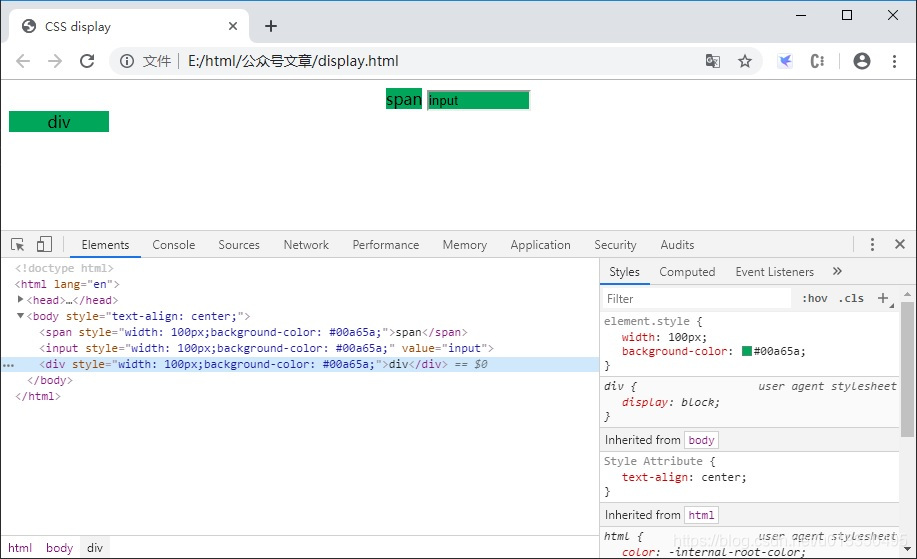The height and width of the screenshot is (559, 917).
Task: Open the Sources tab
Action: [239, 244]
